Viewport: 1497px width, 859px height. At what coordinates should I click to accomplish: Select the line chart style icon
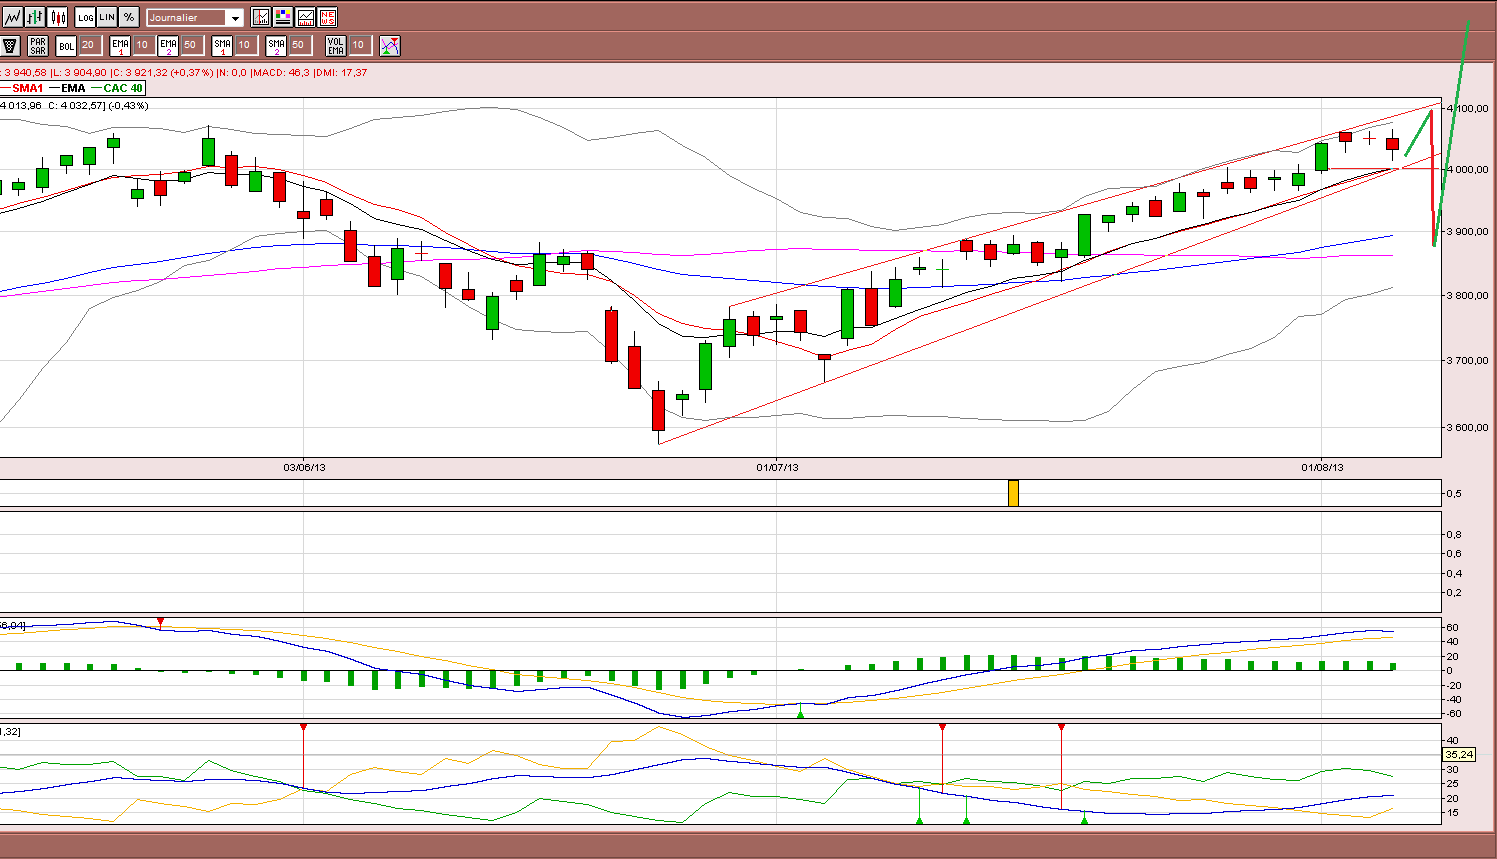point(12,17)
